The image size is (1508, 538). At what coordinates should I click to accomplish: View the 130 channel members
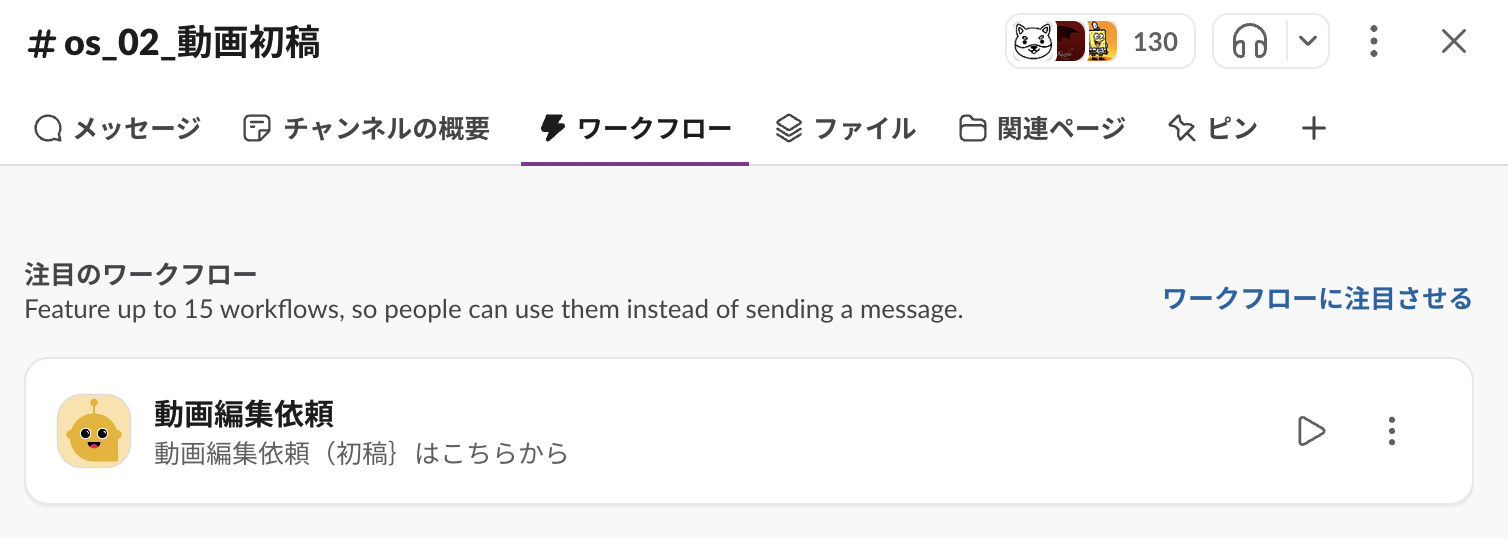coord(1099,42)
